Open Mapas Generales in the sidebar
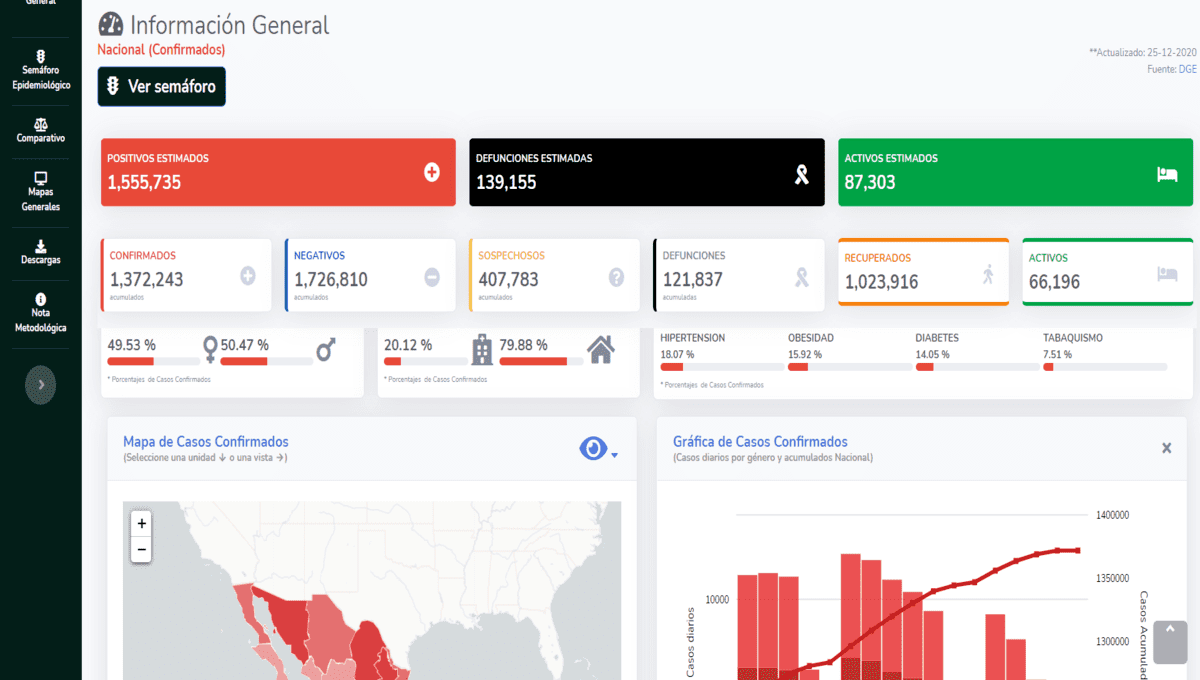 pyautogui.click(x=41, y=191)
